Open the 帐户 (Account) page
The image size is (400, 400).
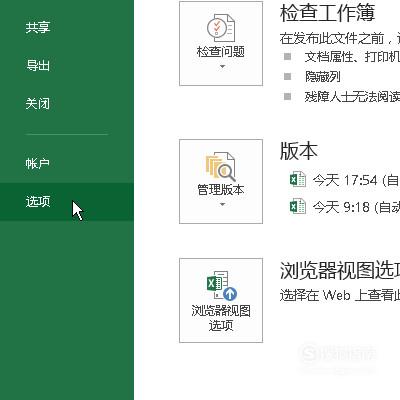pyautogui.click(x=38, y=163)
